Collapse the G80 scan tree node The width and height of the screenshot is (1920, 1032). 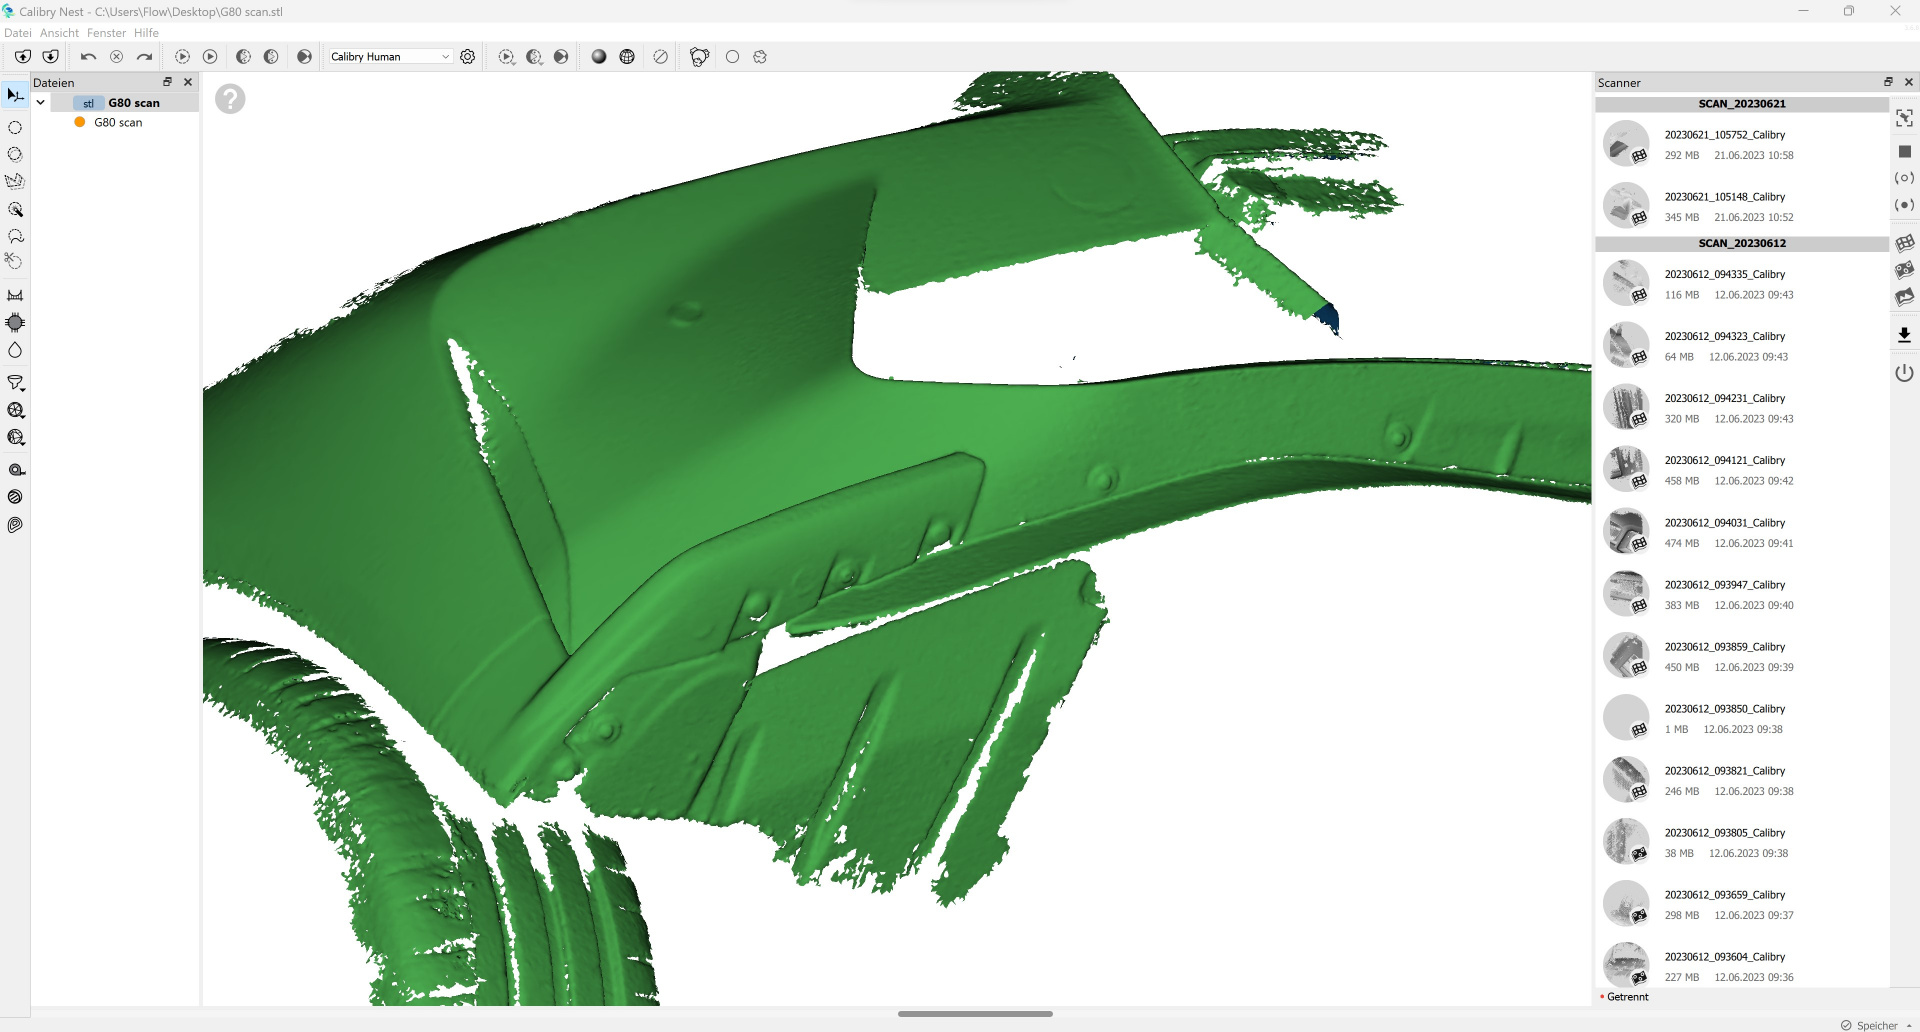41,103
